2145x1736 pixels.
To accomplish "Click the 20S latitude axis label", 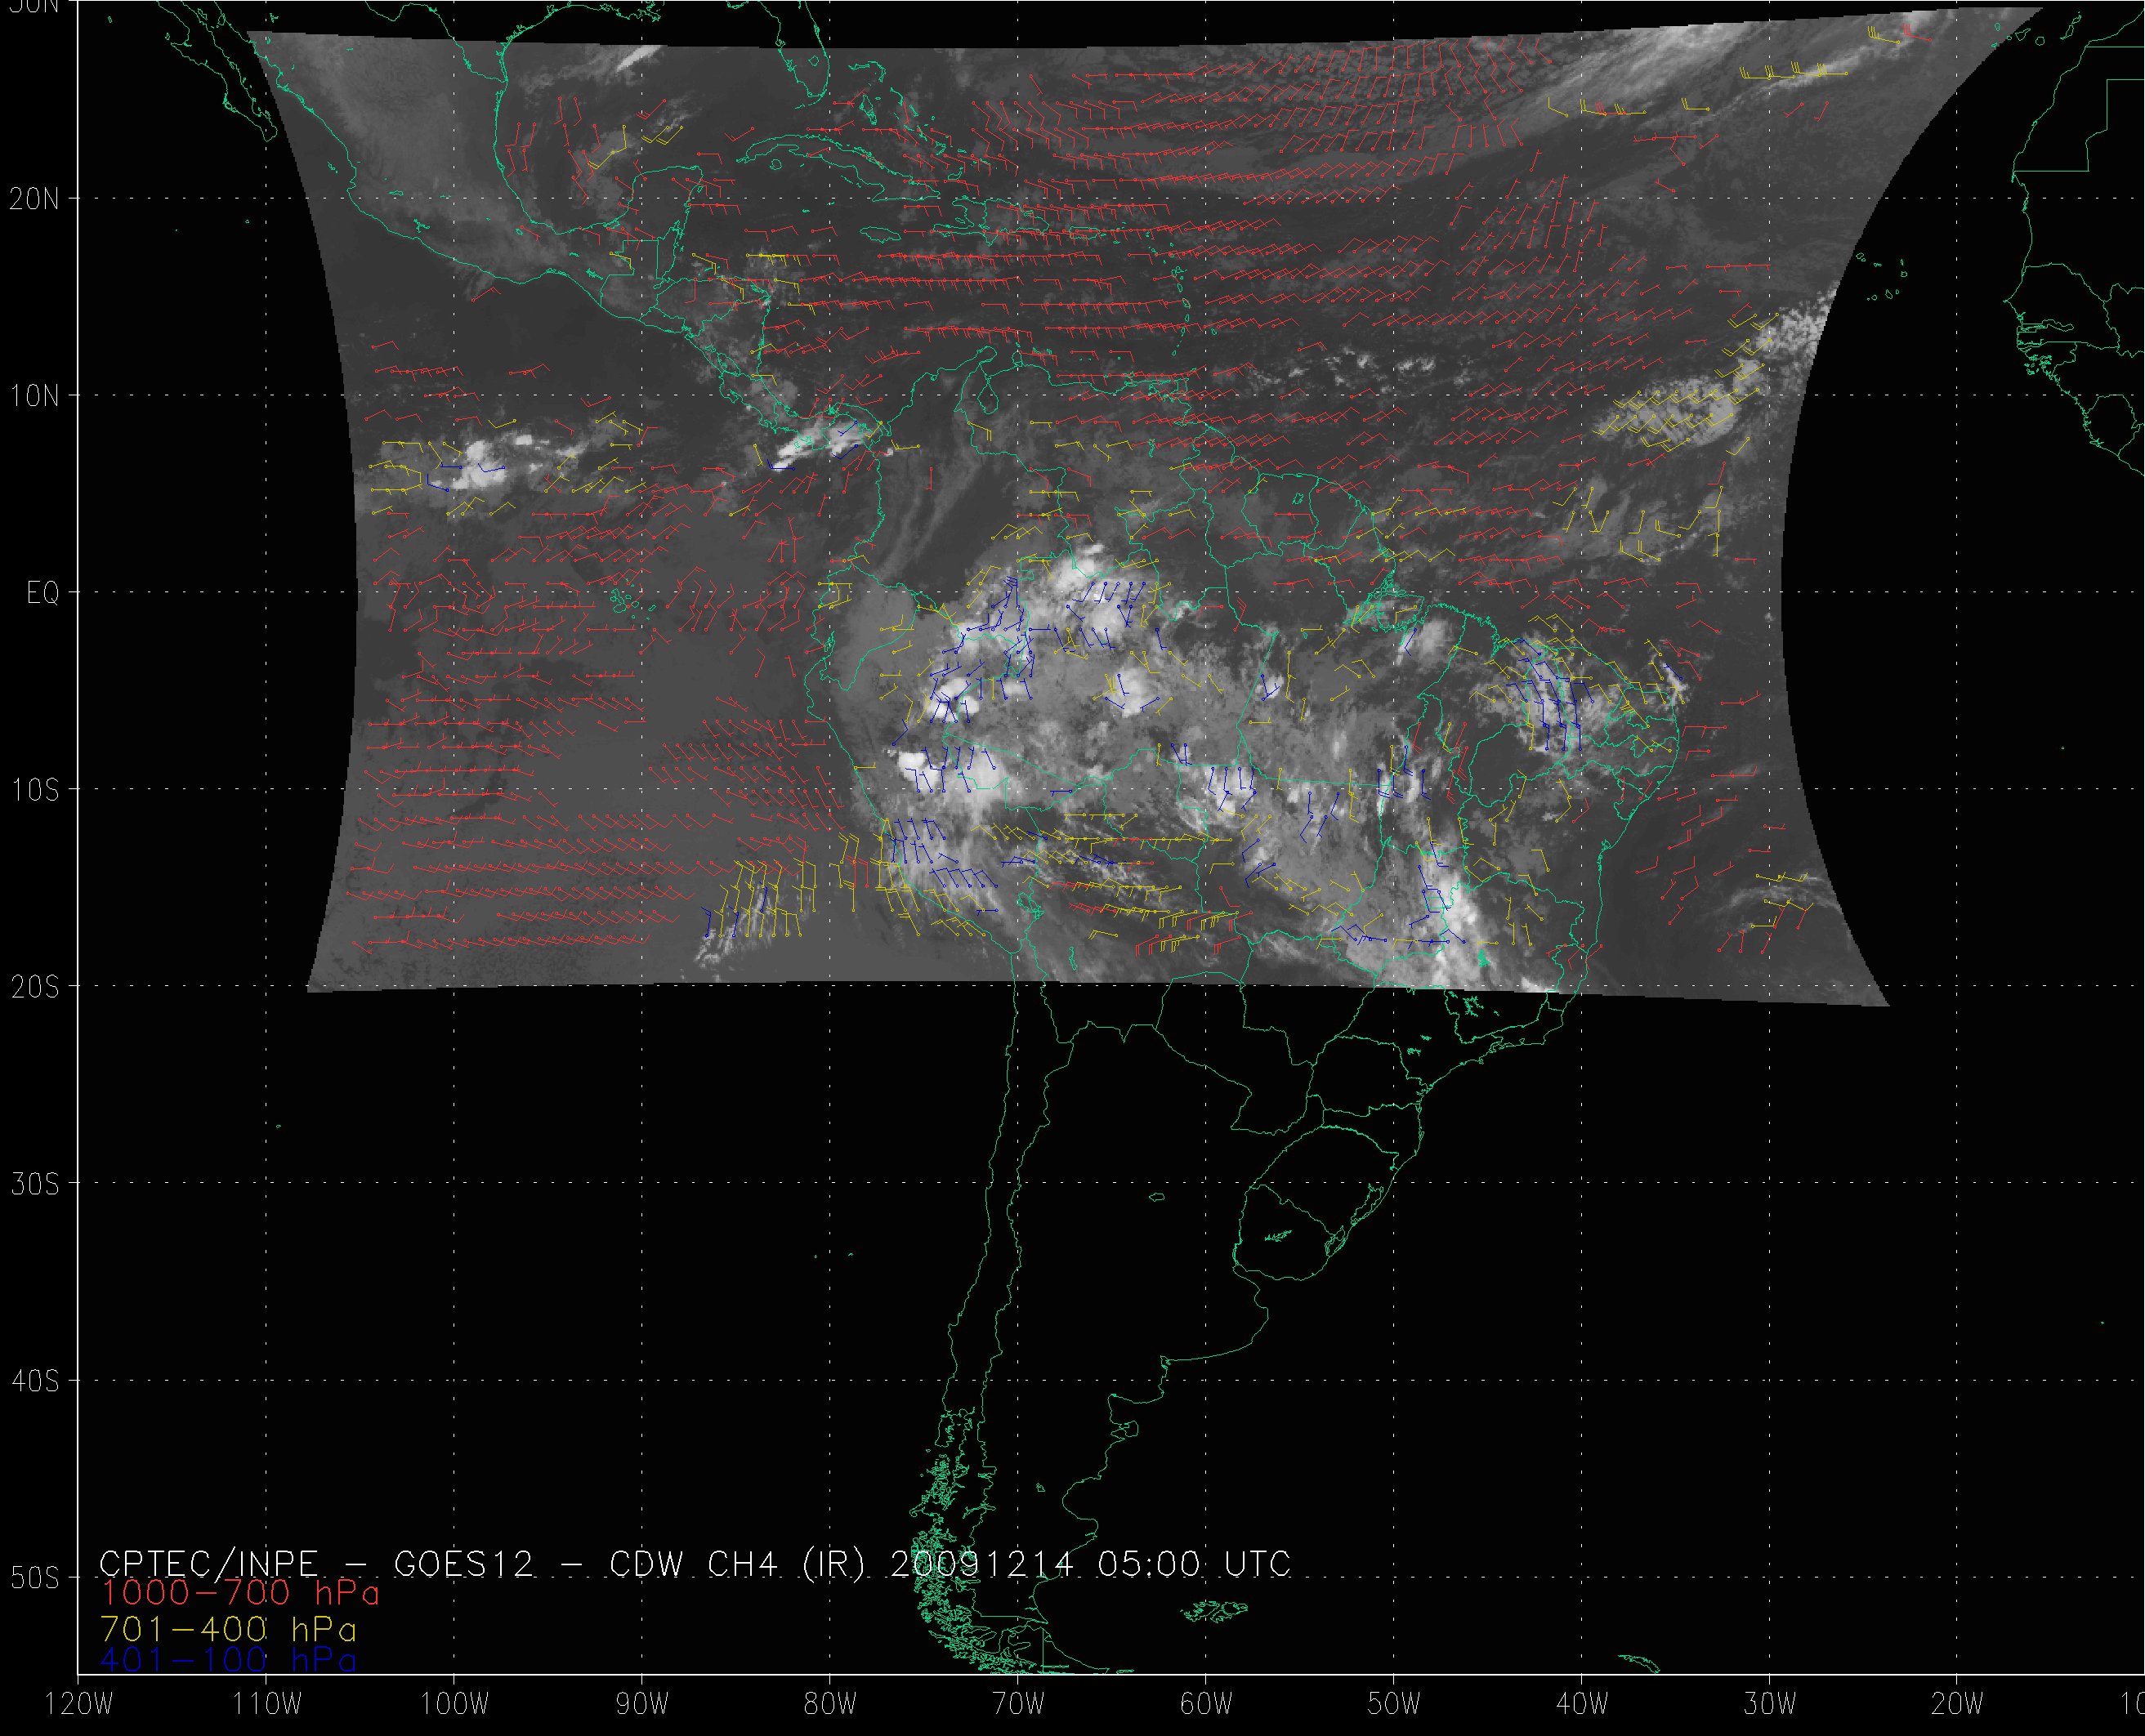I will (34, 987).
